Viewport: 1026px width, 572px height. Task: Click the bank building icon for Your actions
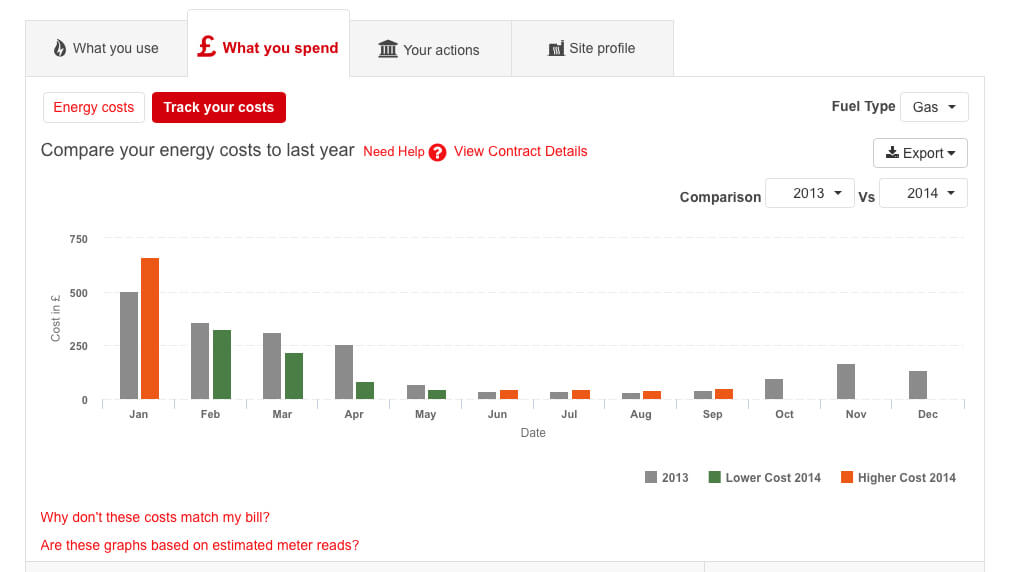(x=388, y=48)
